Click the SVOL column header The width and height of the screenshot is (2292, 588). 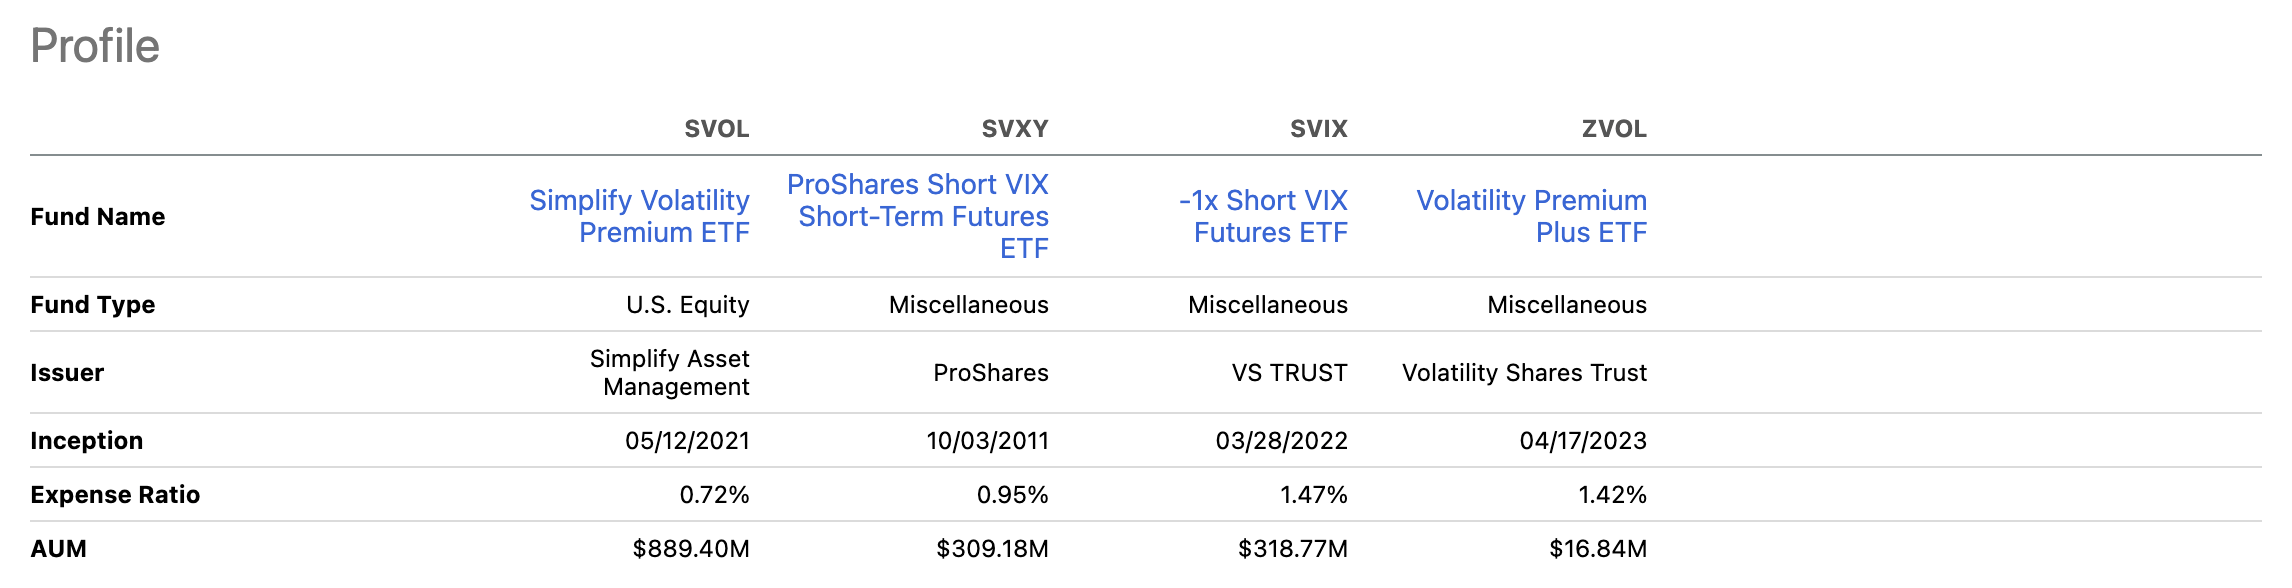pos(716,129)
